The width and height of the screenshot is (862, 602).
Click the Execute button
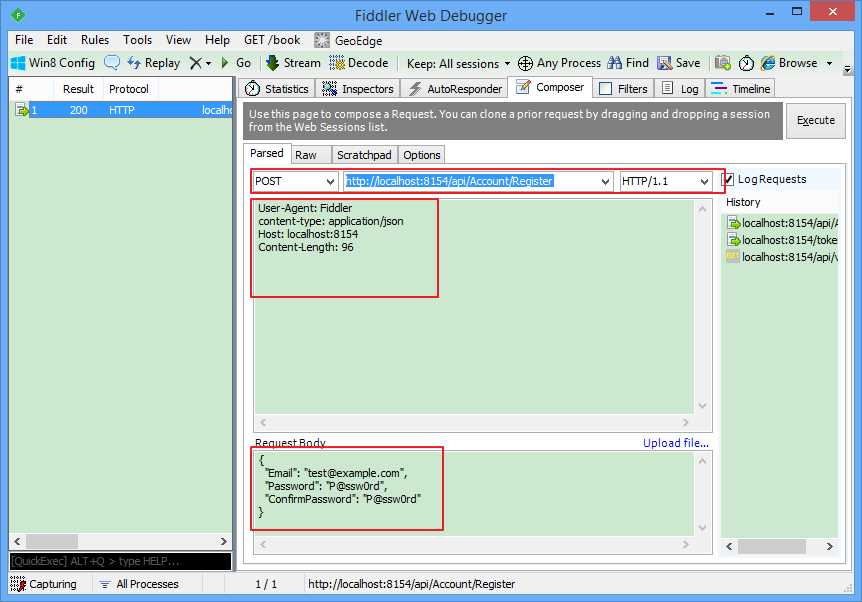click(x=816, y=120)
